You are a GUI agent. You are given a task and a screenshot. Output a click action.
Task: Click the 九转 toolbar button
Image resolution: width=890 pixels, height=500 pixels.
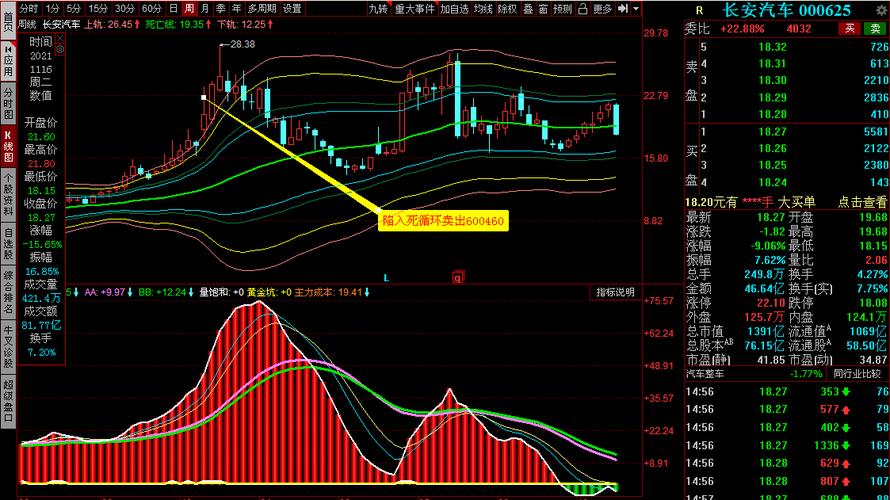click(378, 9)
